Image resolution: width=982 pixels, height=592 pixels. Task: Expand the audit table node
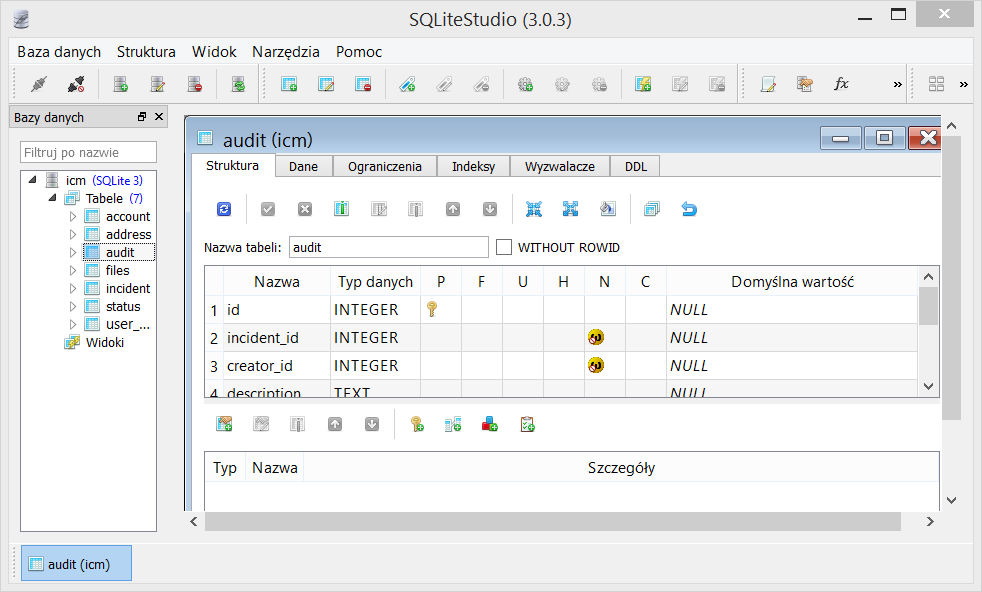point(73,252)
